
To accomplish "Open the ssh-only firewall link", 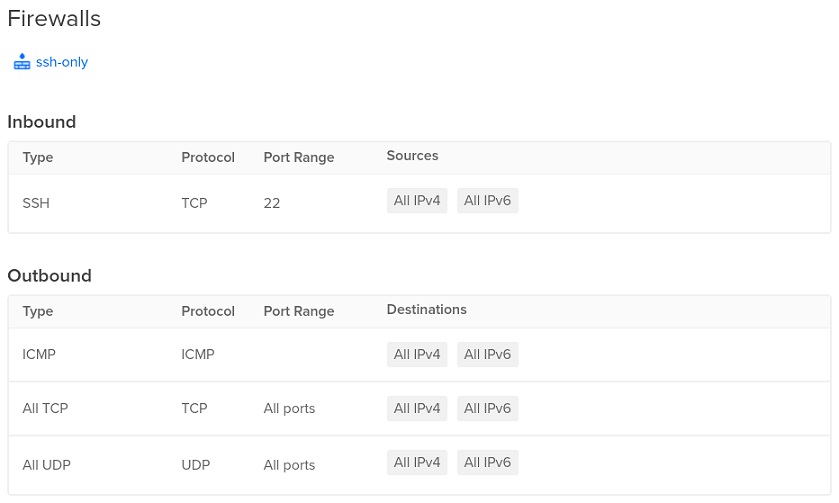I will tap(62, 62).
